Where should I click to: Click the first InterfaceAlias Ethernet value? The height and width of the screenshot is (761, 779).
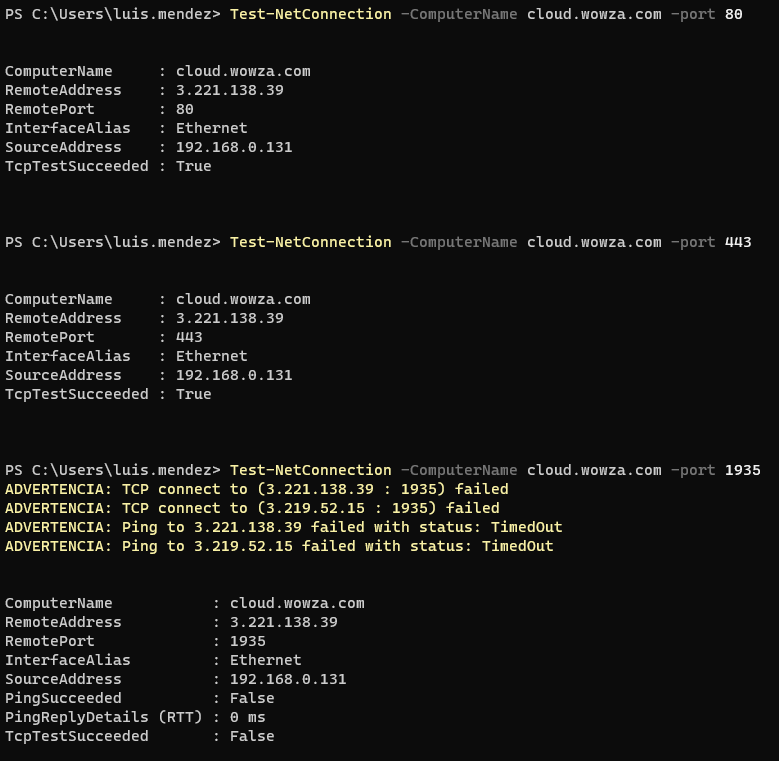[211, 128]
